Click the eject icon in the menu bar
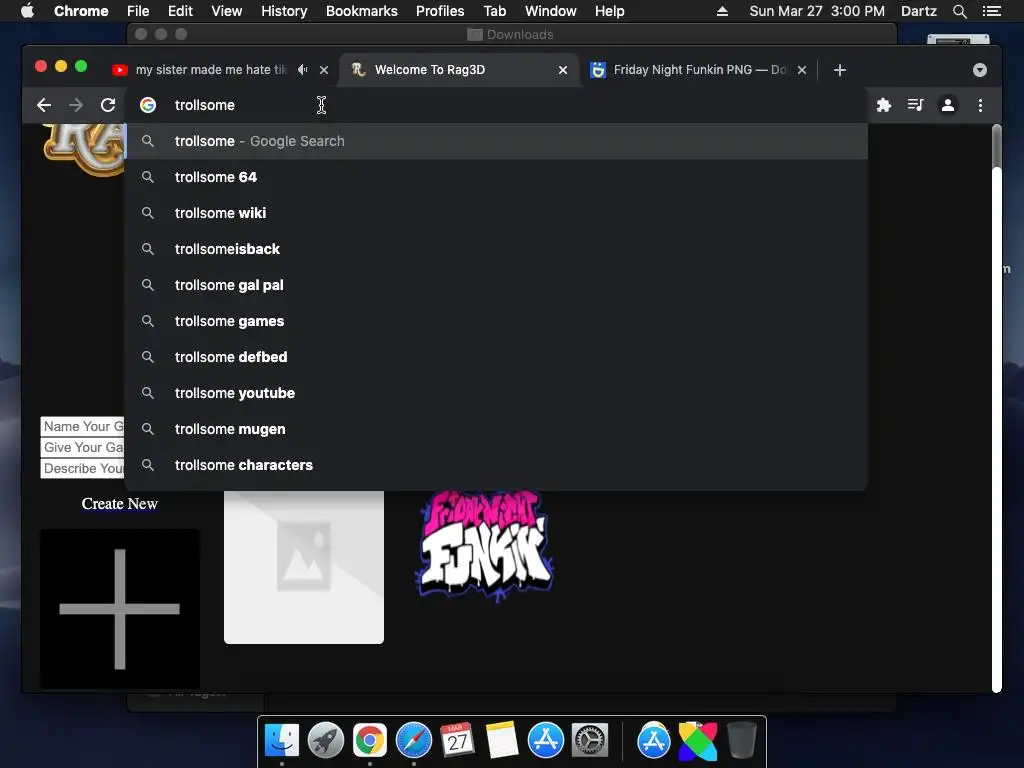The width and height of the screenshot is (1024, 768). [722, 11]
